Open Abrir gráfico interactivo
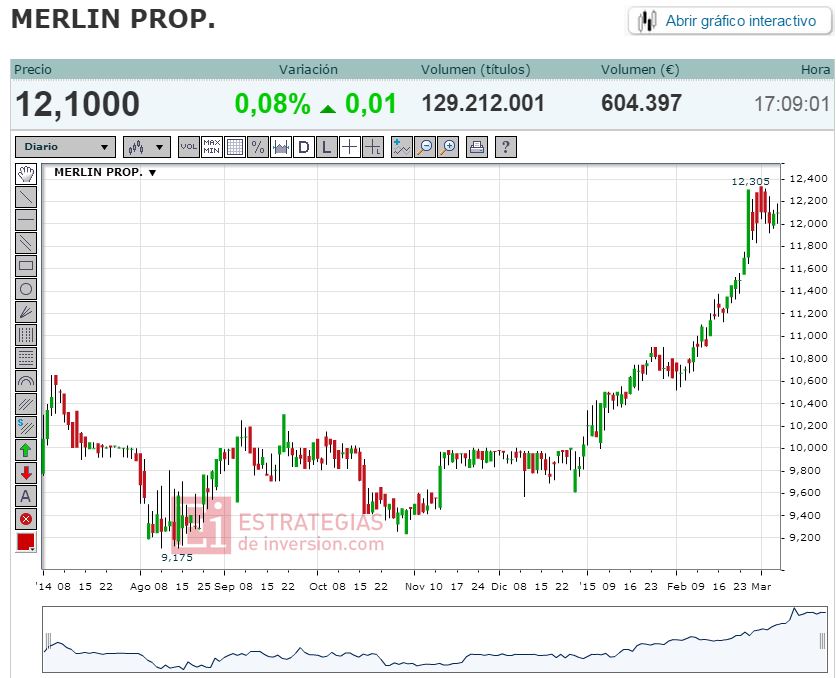This screenshot has height=678, width=836. pyautogui.click(x=730, y=21)
